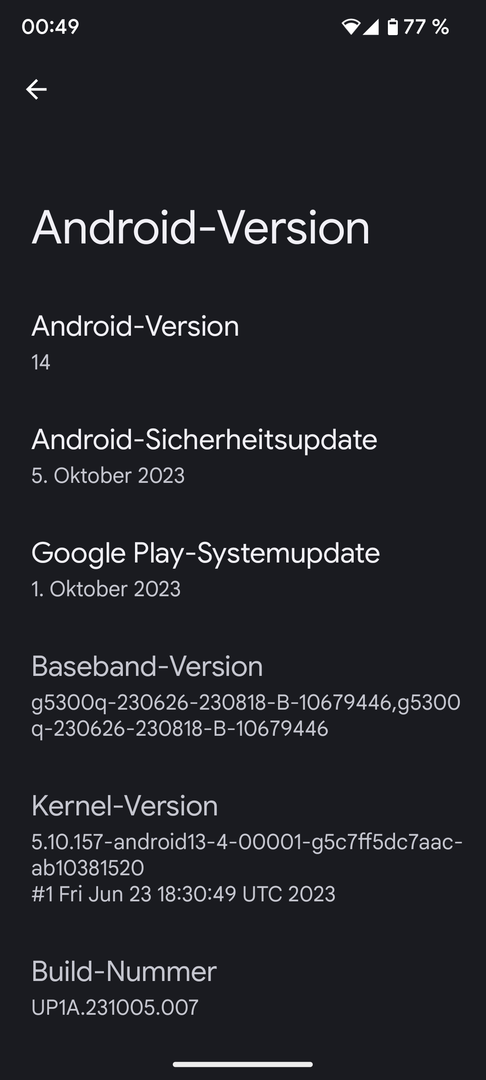Viewport: 486px width, 1080px height.
Task: Tap the Kernel-Version label
Action: [x=125, y=805]
